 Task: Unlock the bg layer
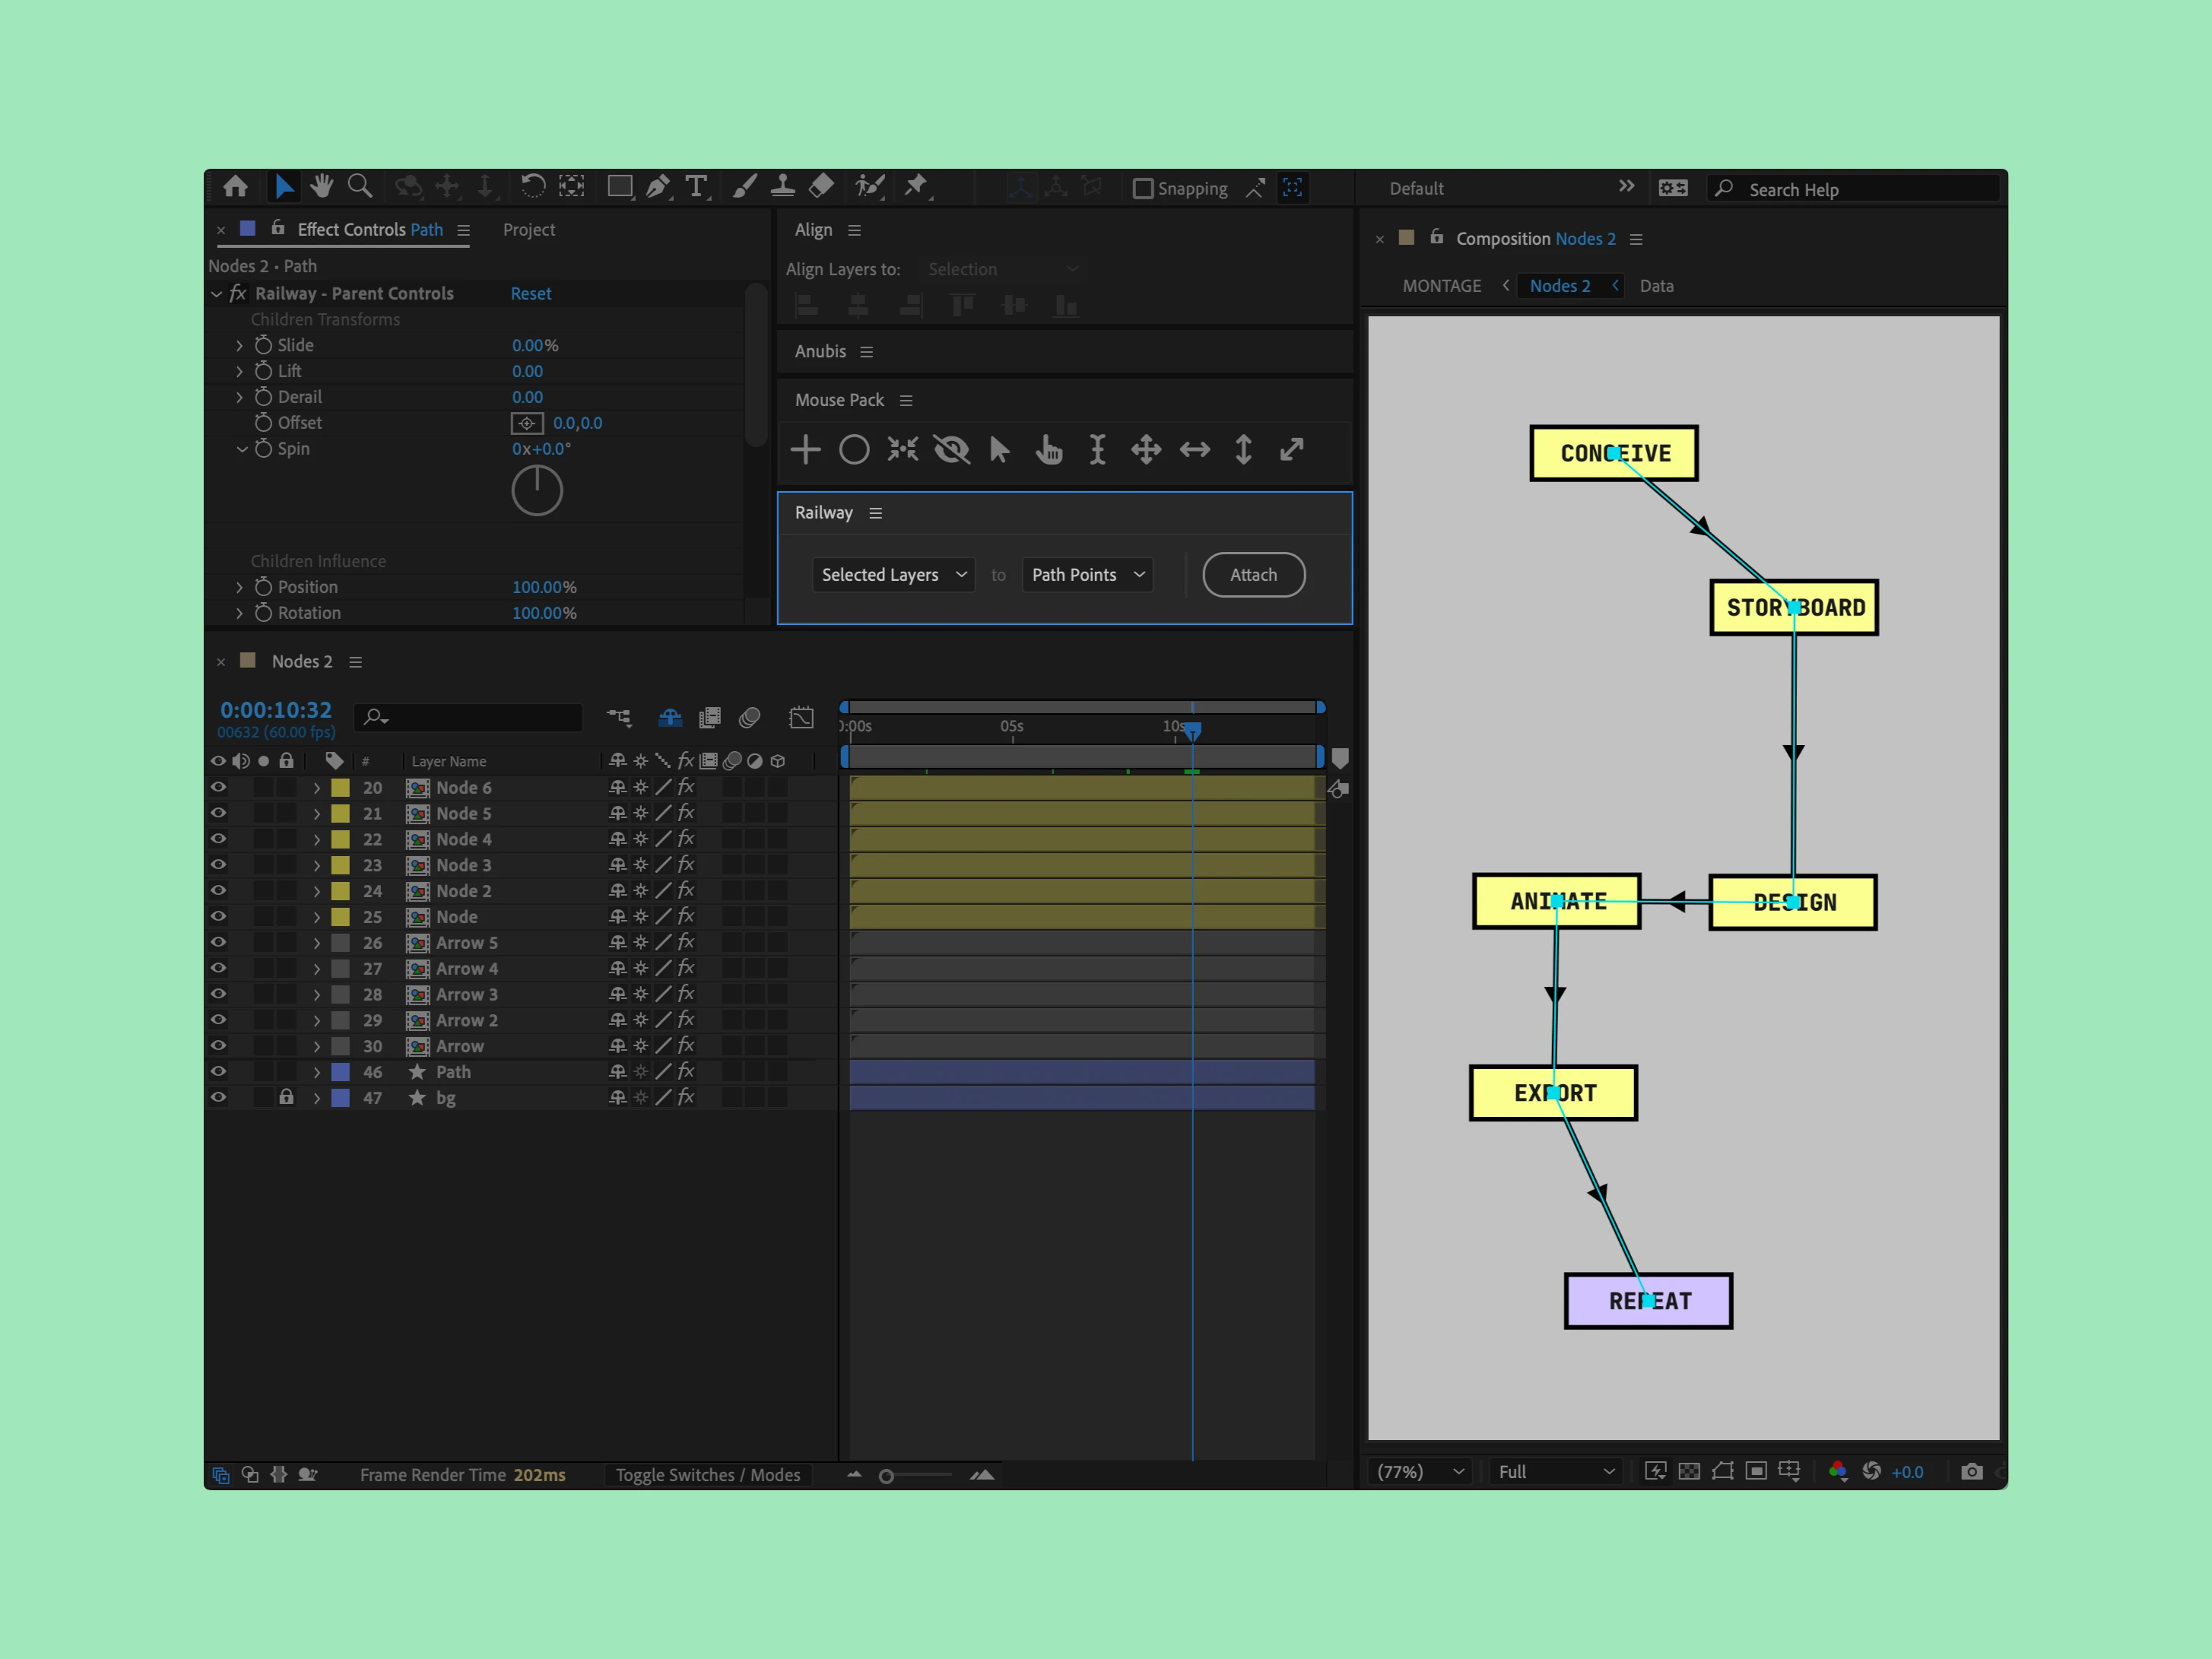tap(287, 1097)
